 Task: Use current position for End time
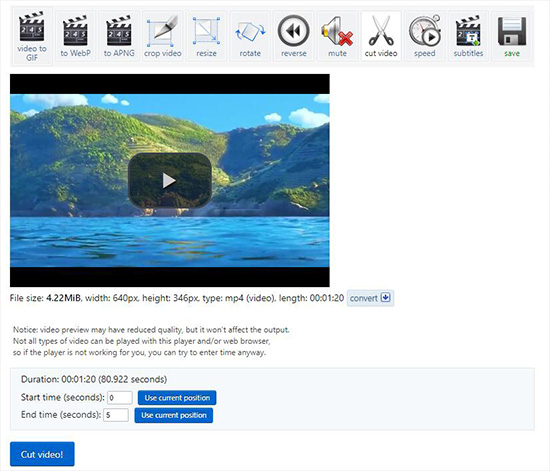[174, 415]
